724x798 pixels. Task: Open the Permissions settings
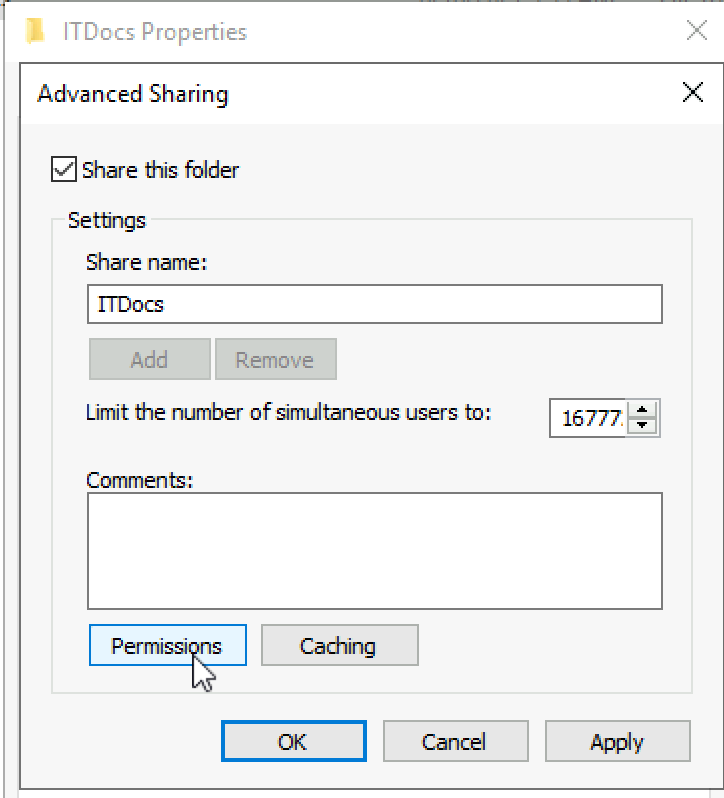coord(168,645)
